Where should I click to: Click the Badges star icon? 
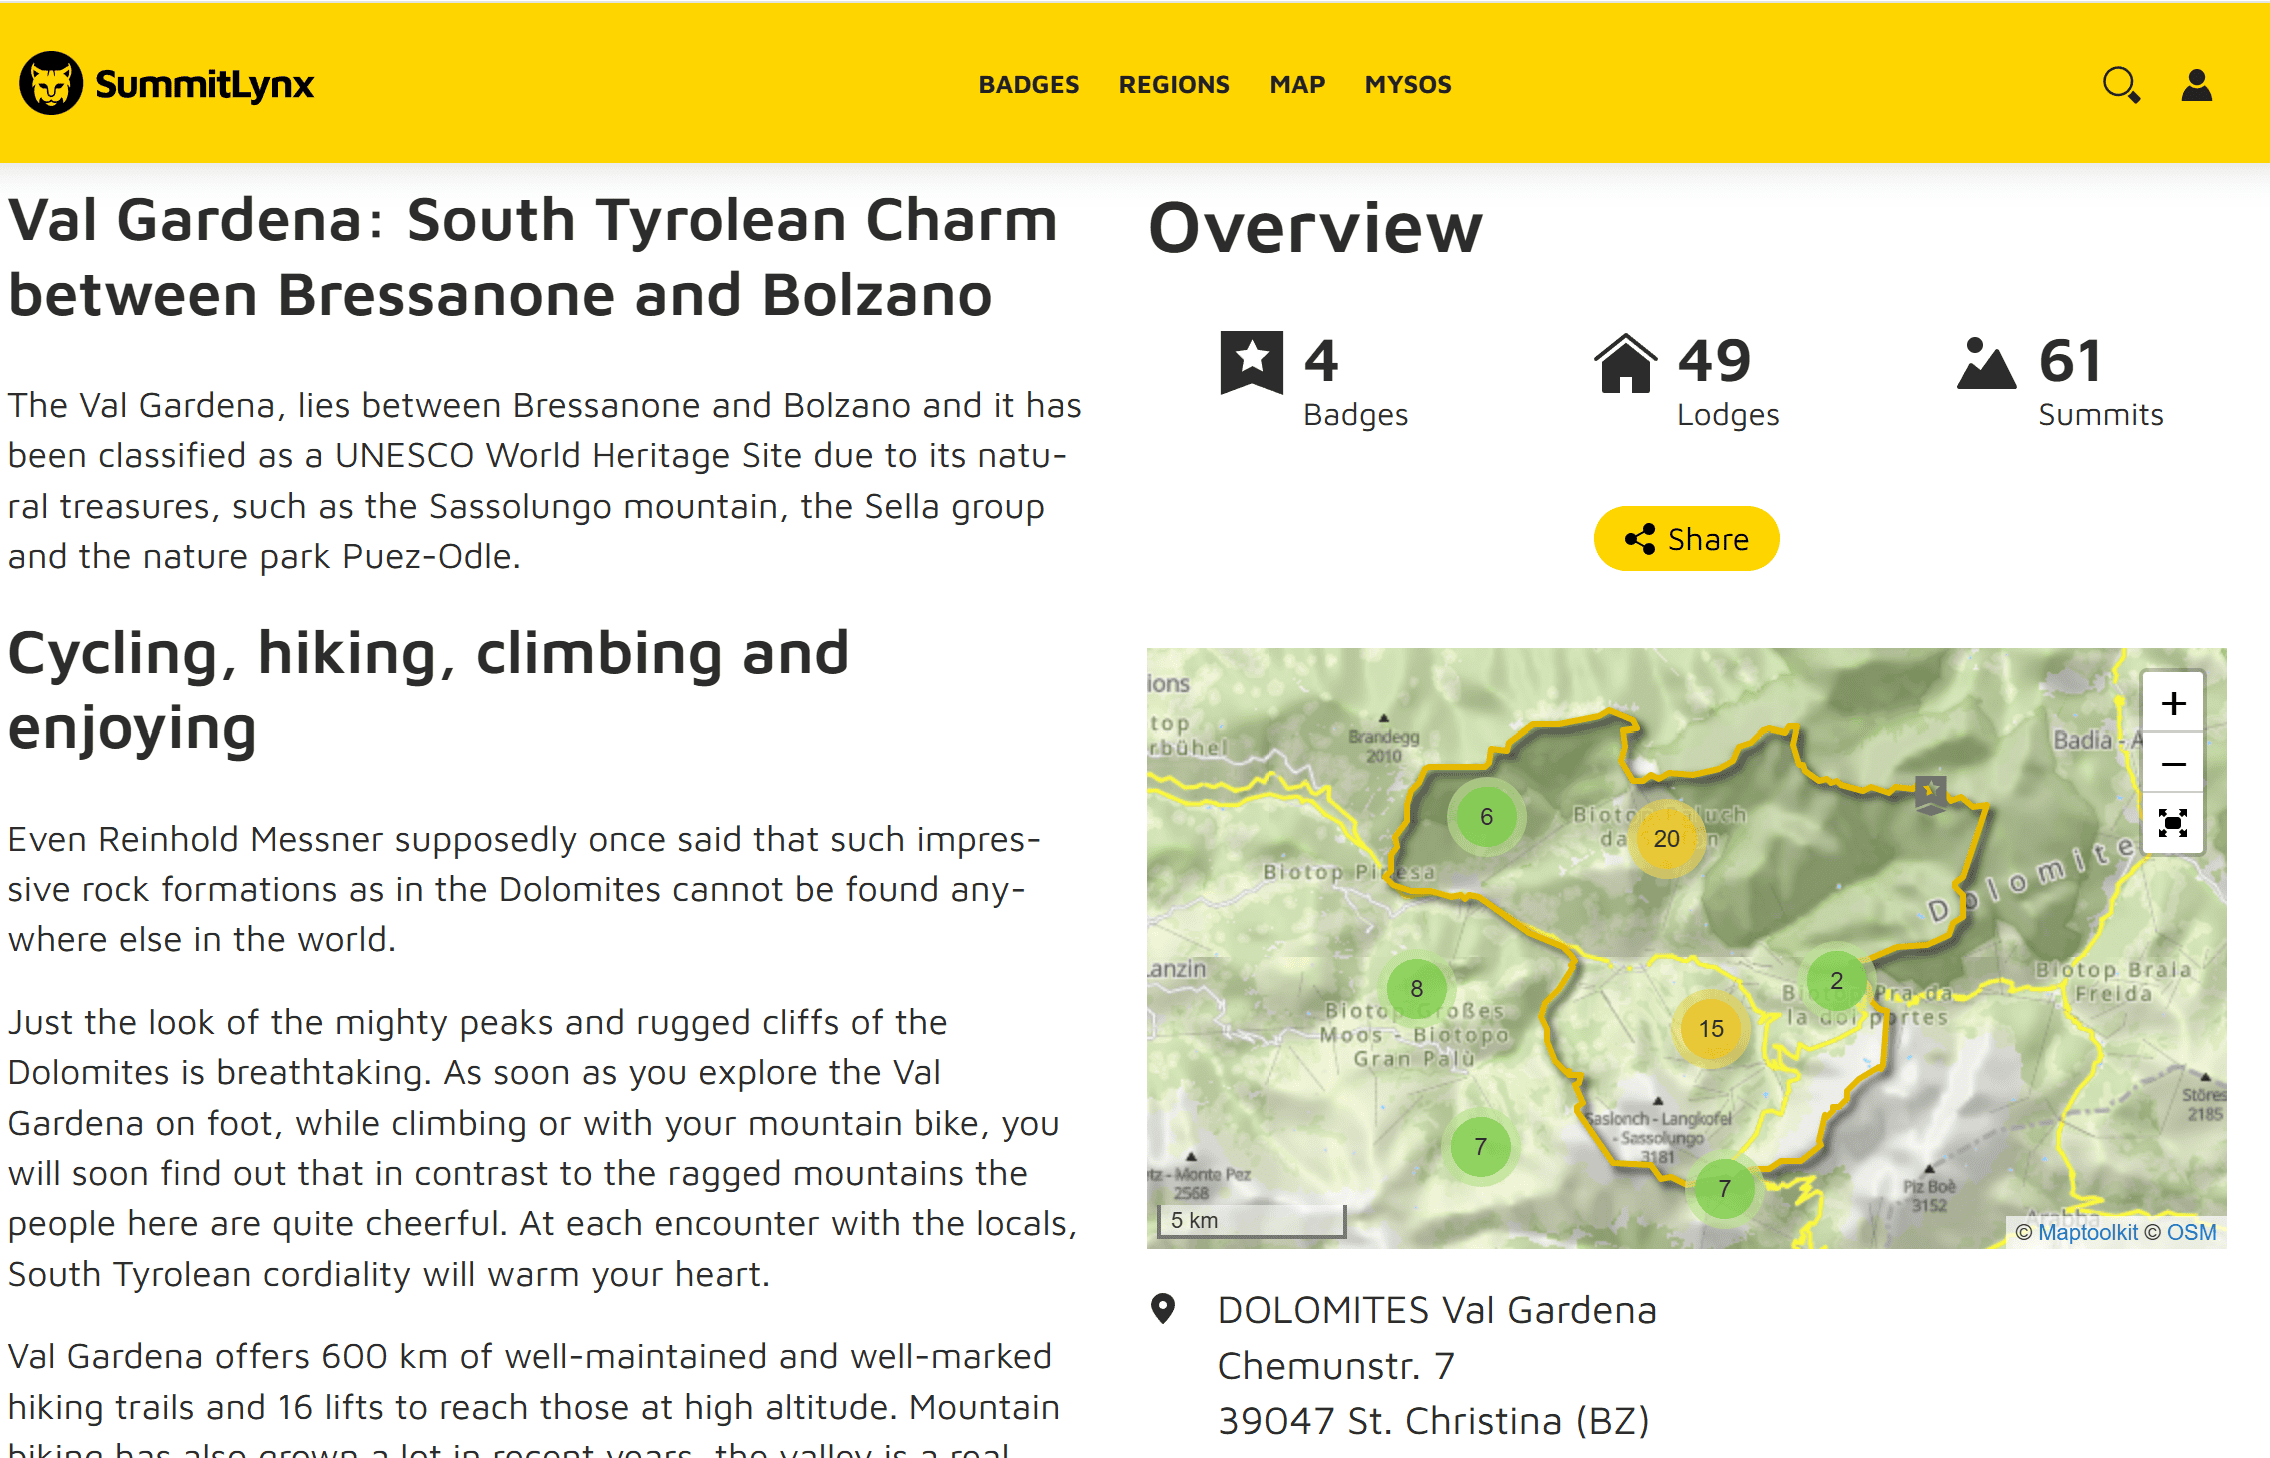[1253, 363]
